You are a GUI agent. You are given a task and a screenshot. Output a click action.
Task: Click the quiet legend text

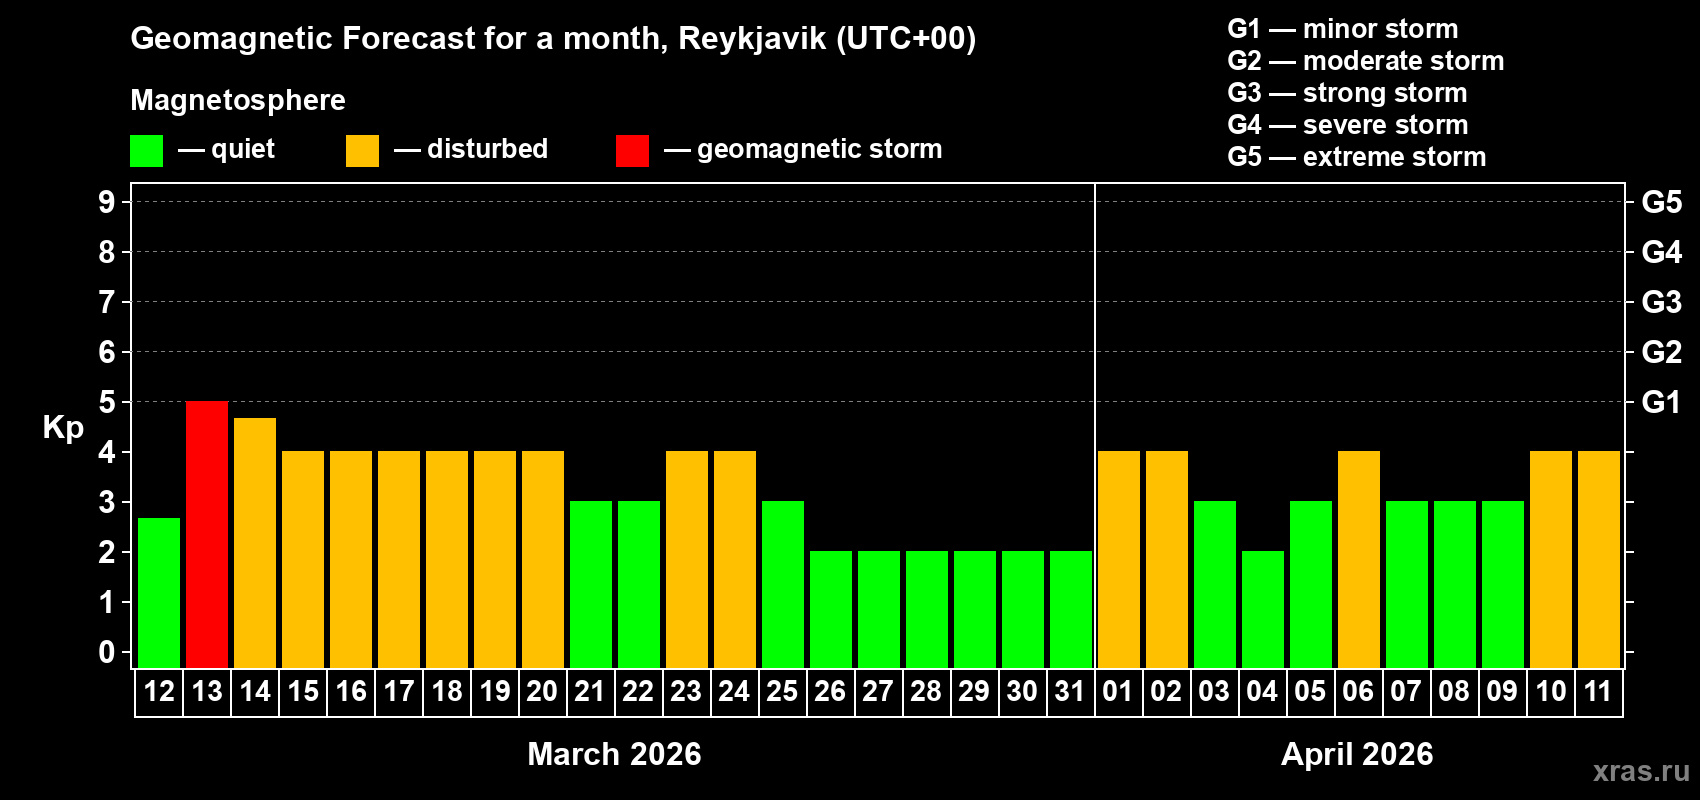[243, 149]
